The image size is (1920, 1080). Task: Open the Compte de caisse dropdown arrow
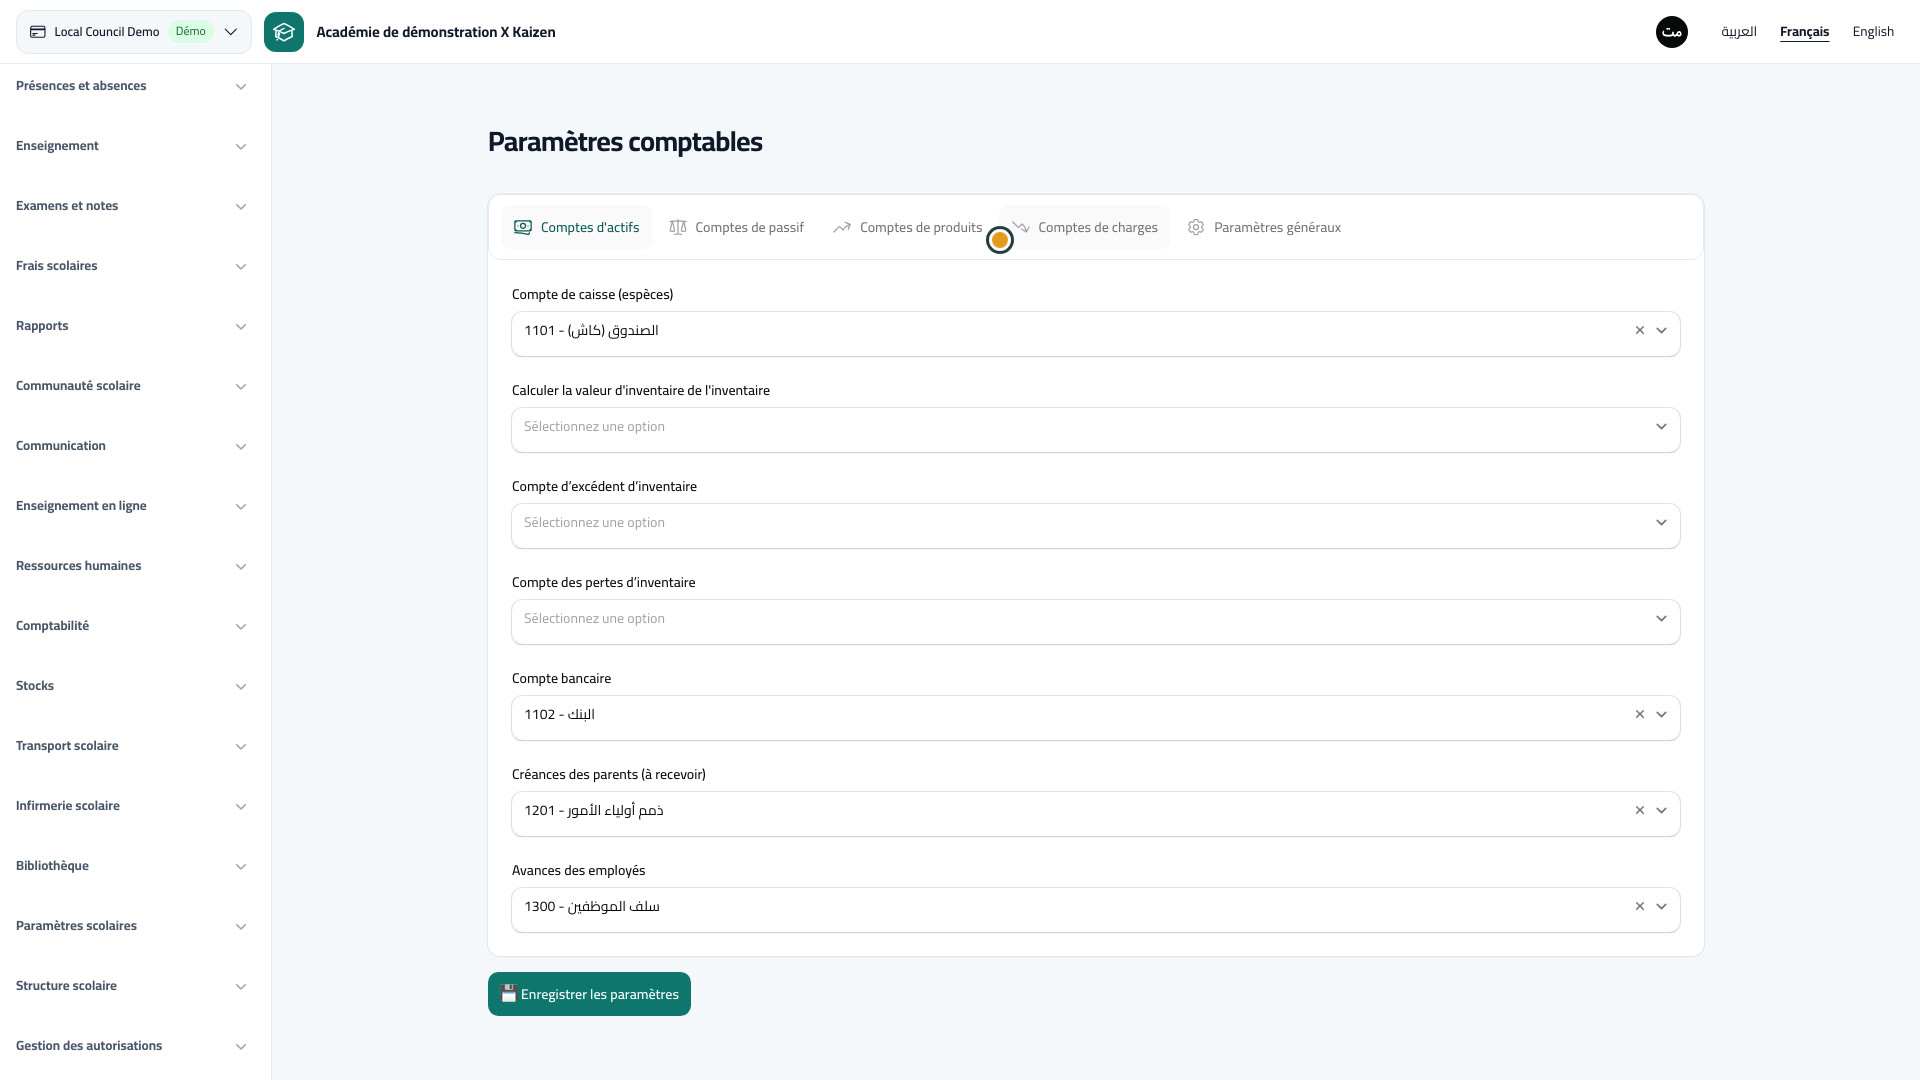click(x=1661, y=330)
